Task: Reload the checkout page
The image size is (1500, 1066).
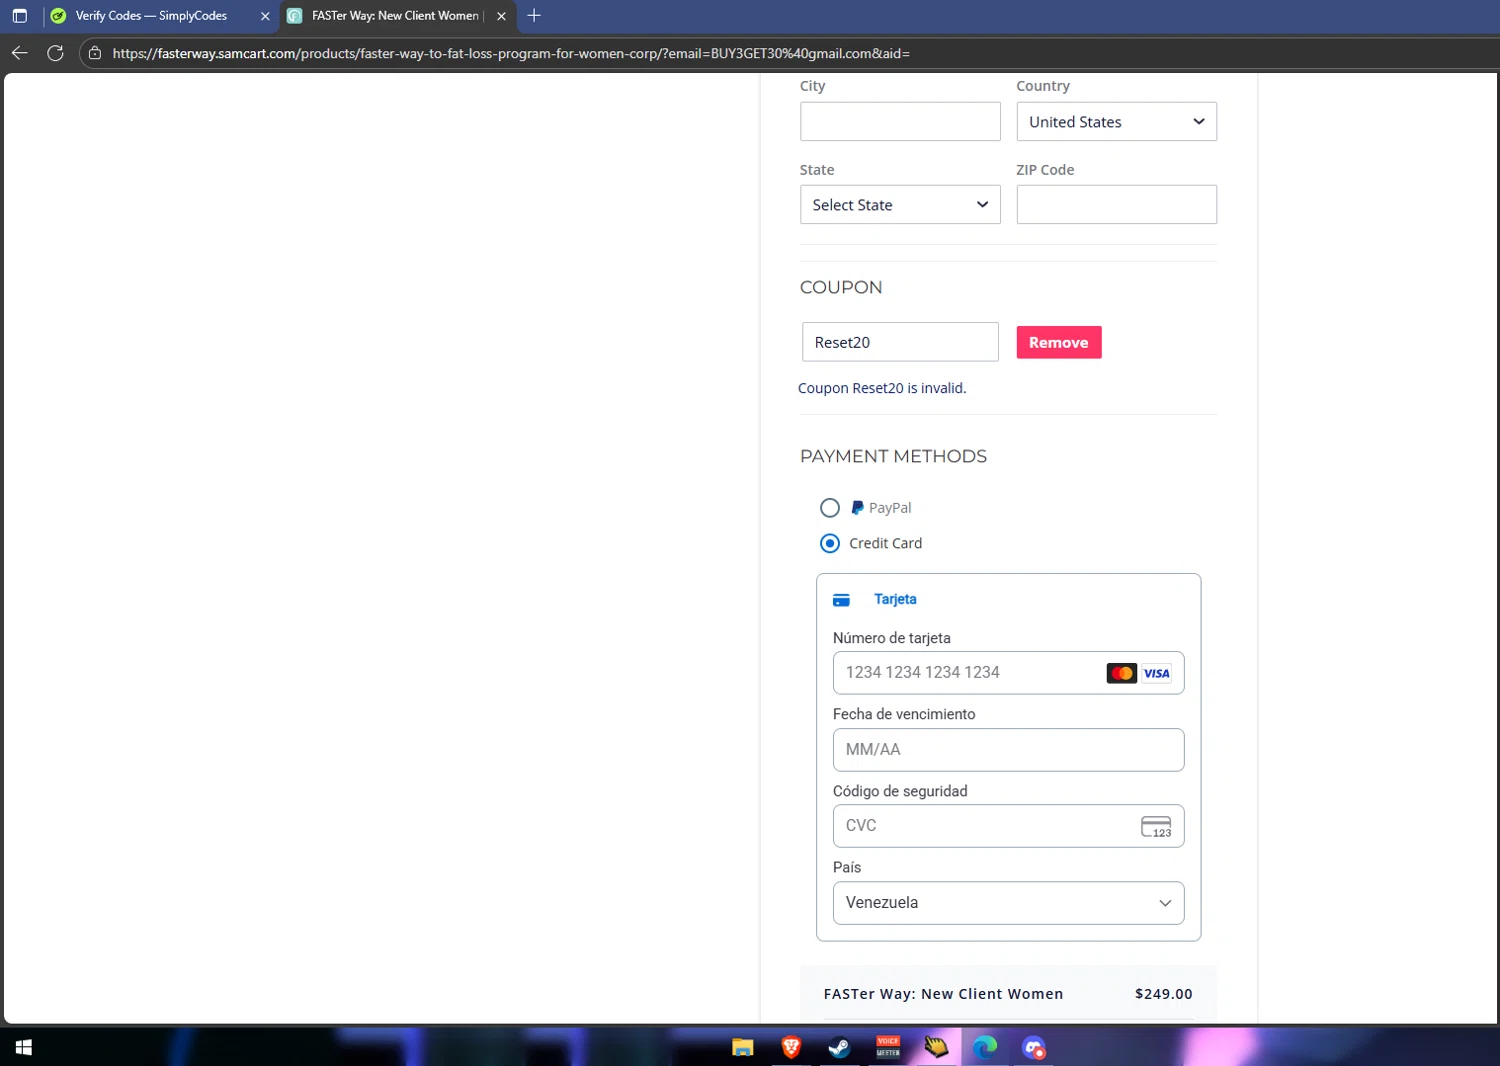Action: 55,53
